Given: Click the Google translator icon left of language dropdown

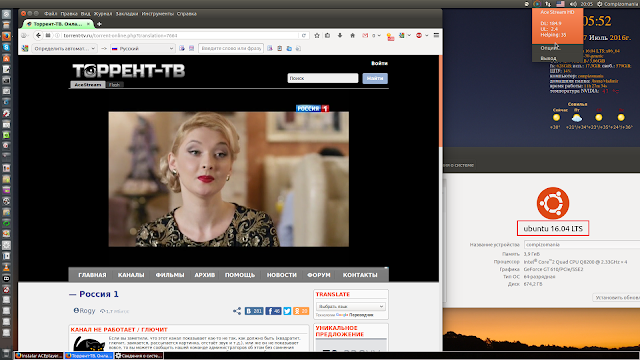Looking at the screenshot, I should (x=25, y=48).
